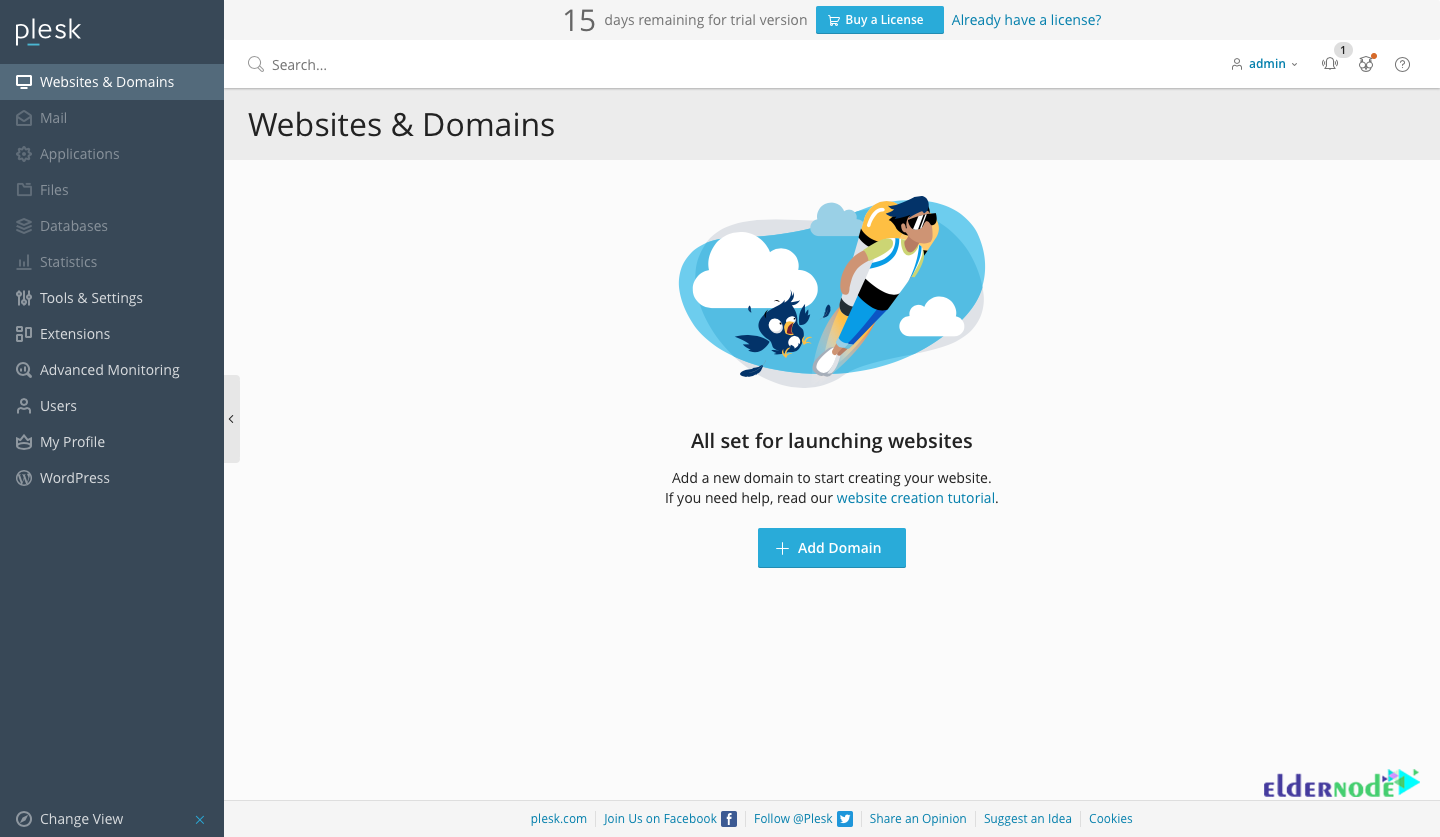Open the website creation tutorial link
Image resolution: width=1440 pixels, height=837 pixels.
(915, 497)
